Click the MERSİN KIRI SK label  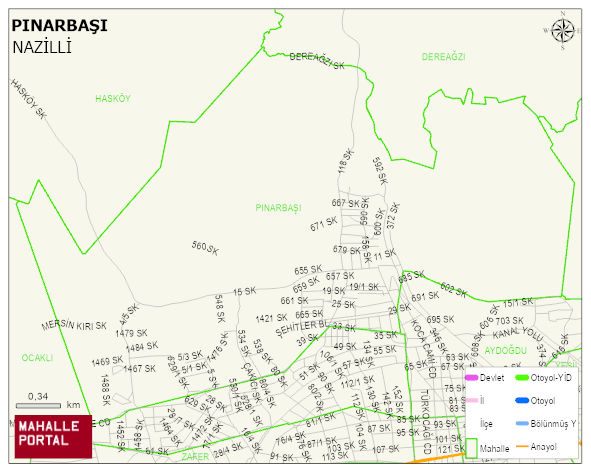[74, 325]
